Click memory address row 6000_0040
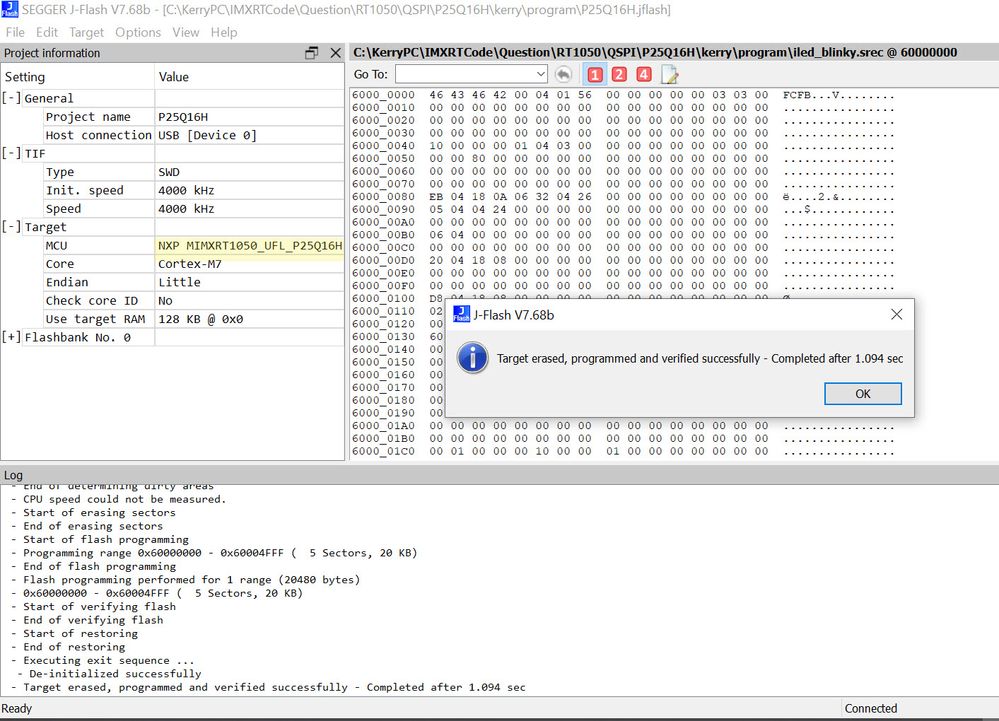999x721 pixels. (384, 146)
